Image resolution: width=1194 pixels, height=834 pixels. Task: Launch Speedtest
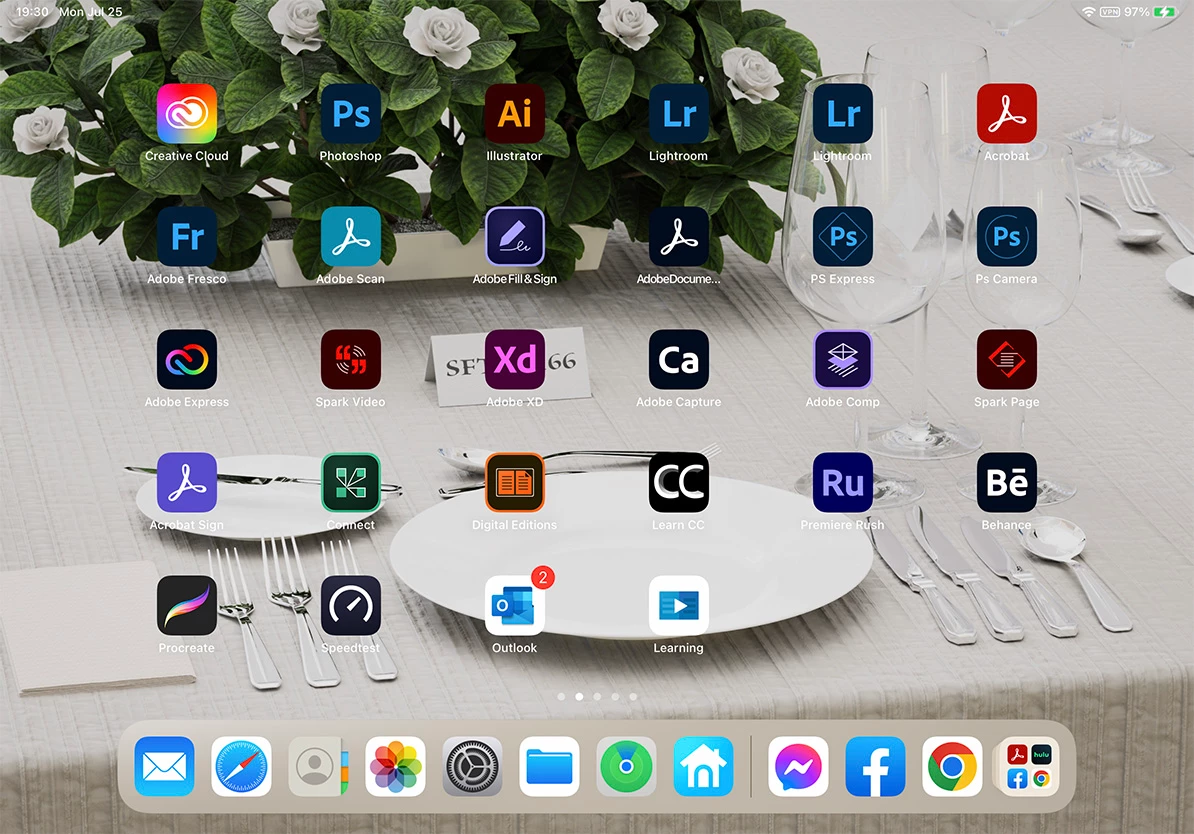click(350, 606)
